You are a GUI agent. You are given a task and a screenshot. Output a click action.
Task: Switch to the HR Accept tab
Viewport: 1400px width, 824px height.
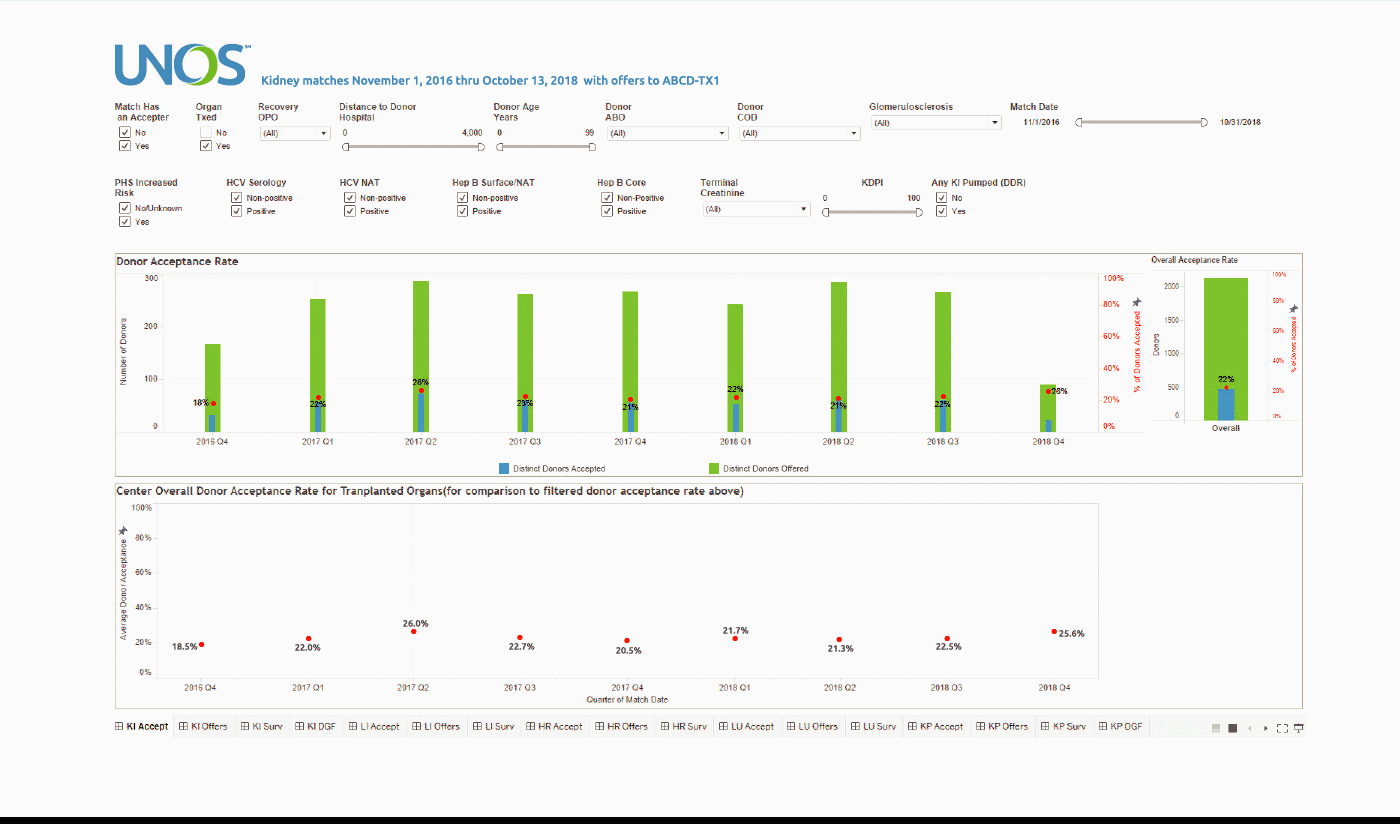(554, 727)
